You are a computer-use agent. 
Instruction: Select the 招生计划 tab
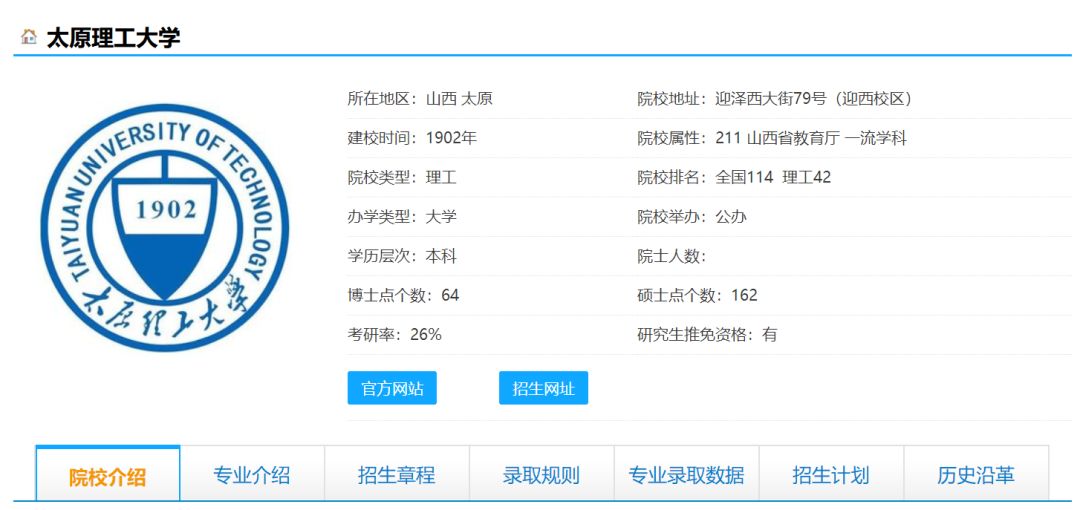[831, 475]
